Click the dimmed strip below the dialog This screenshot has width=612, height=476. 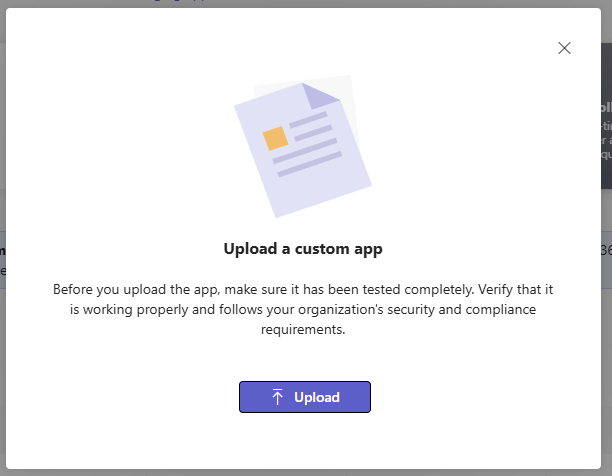pyautogui.click(x=300, y=472)
